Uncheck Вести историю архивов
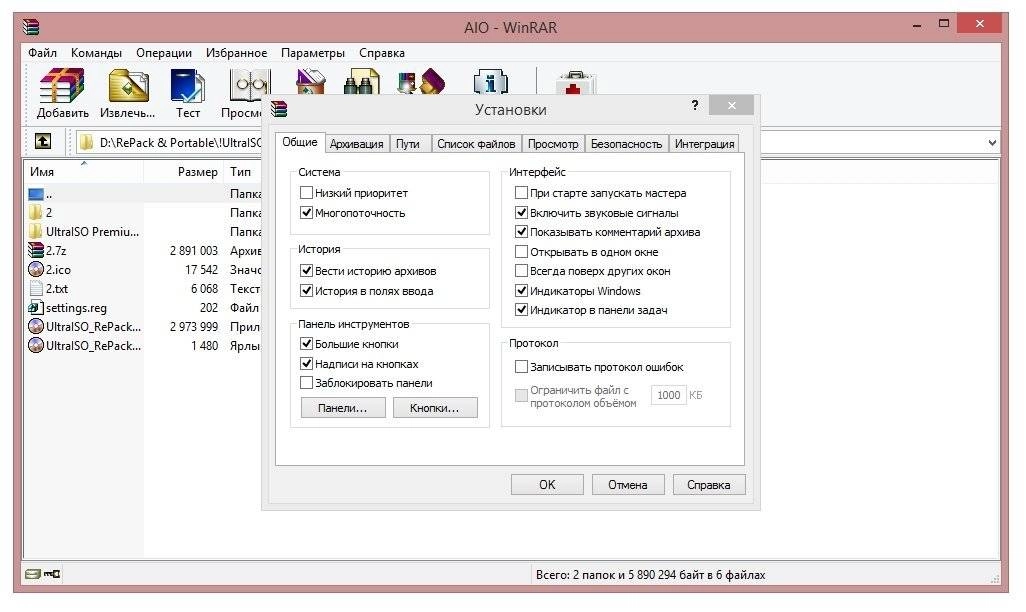The image size is (1026, 612). (x=306, y=270)
